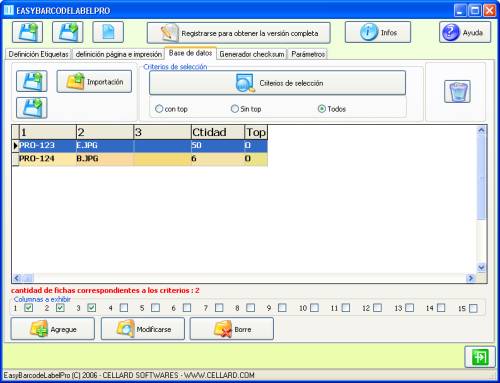
Task: Click the Agregue button
Action: pyautogui.click(x=53, y=329)
